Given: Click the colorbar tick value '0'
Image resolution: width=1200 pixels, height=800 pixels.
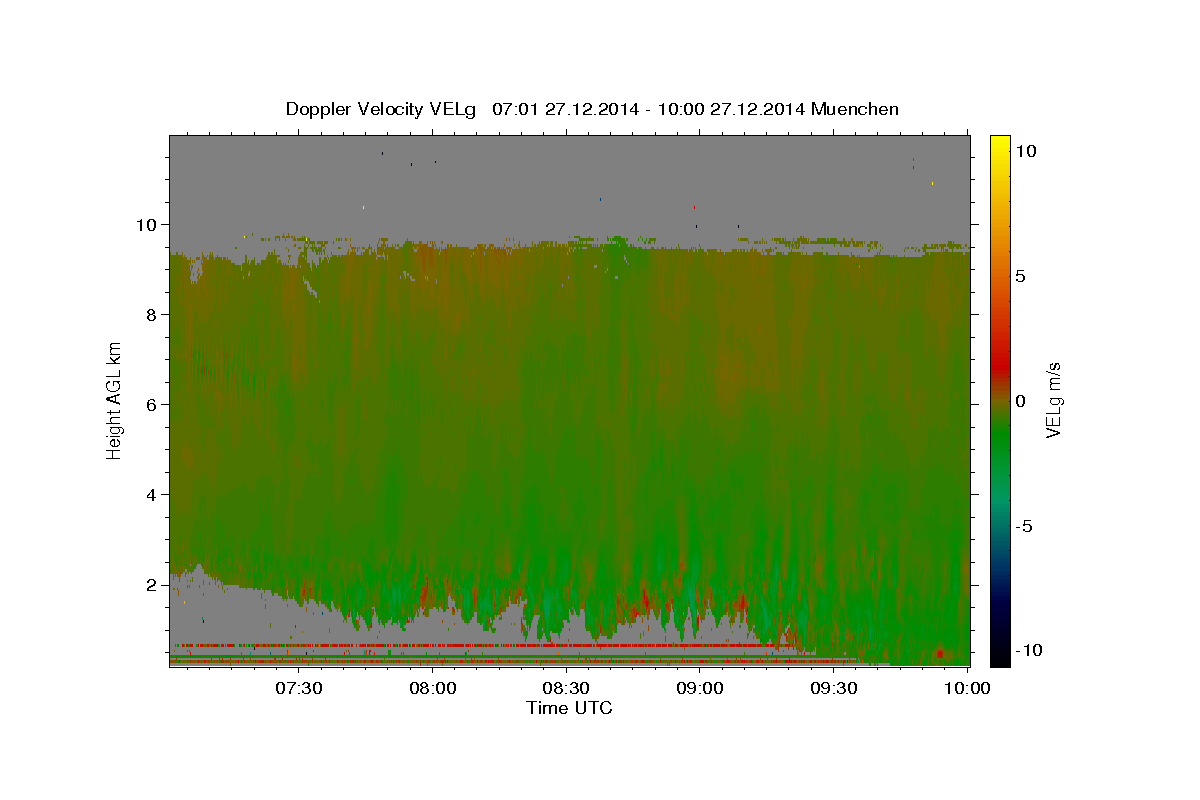Looking at the screenshot, I should tap(1020, 401).
